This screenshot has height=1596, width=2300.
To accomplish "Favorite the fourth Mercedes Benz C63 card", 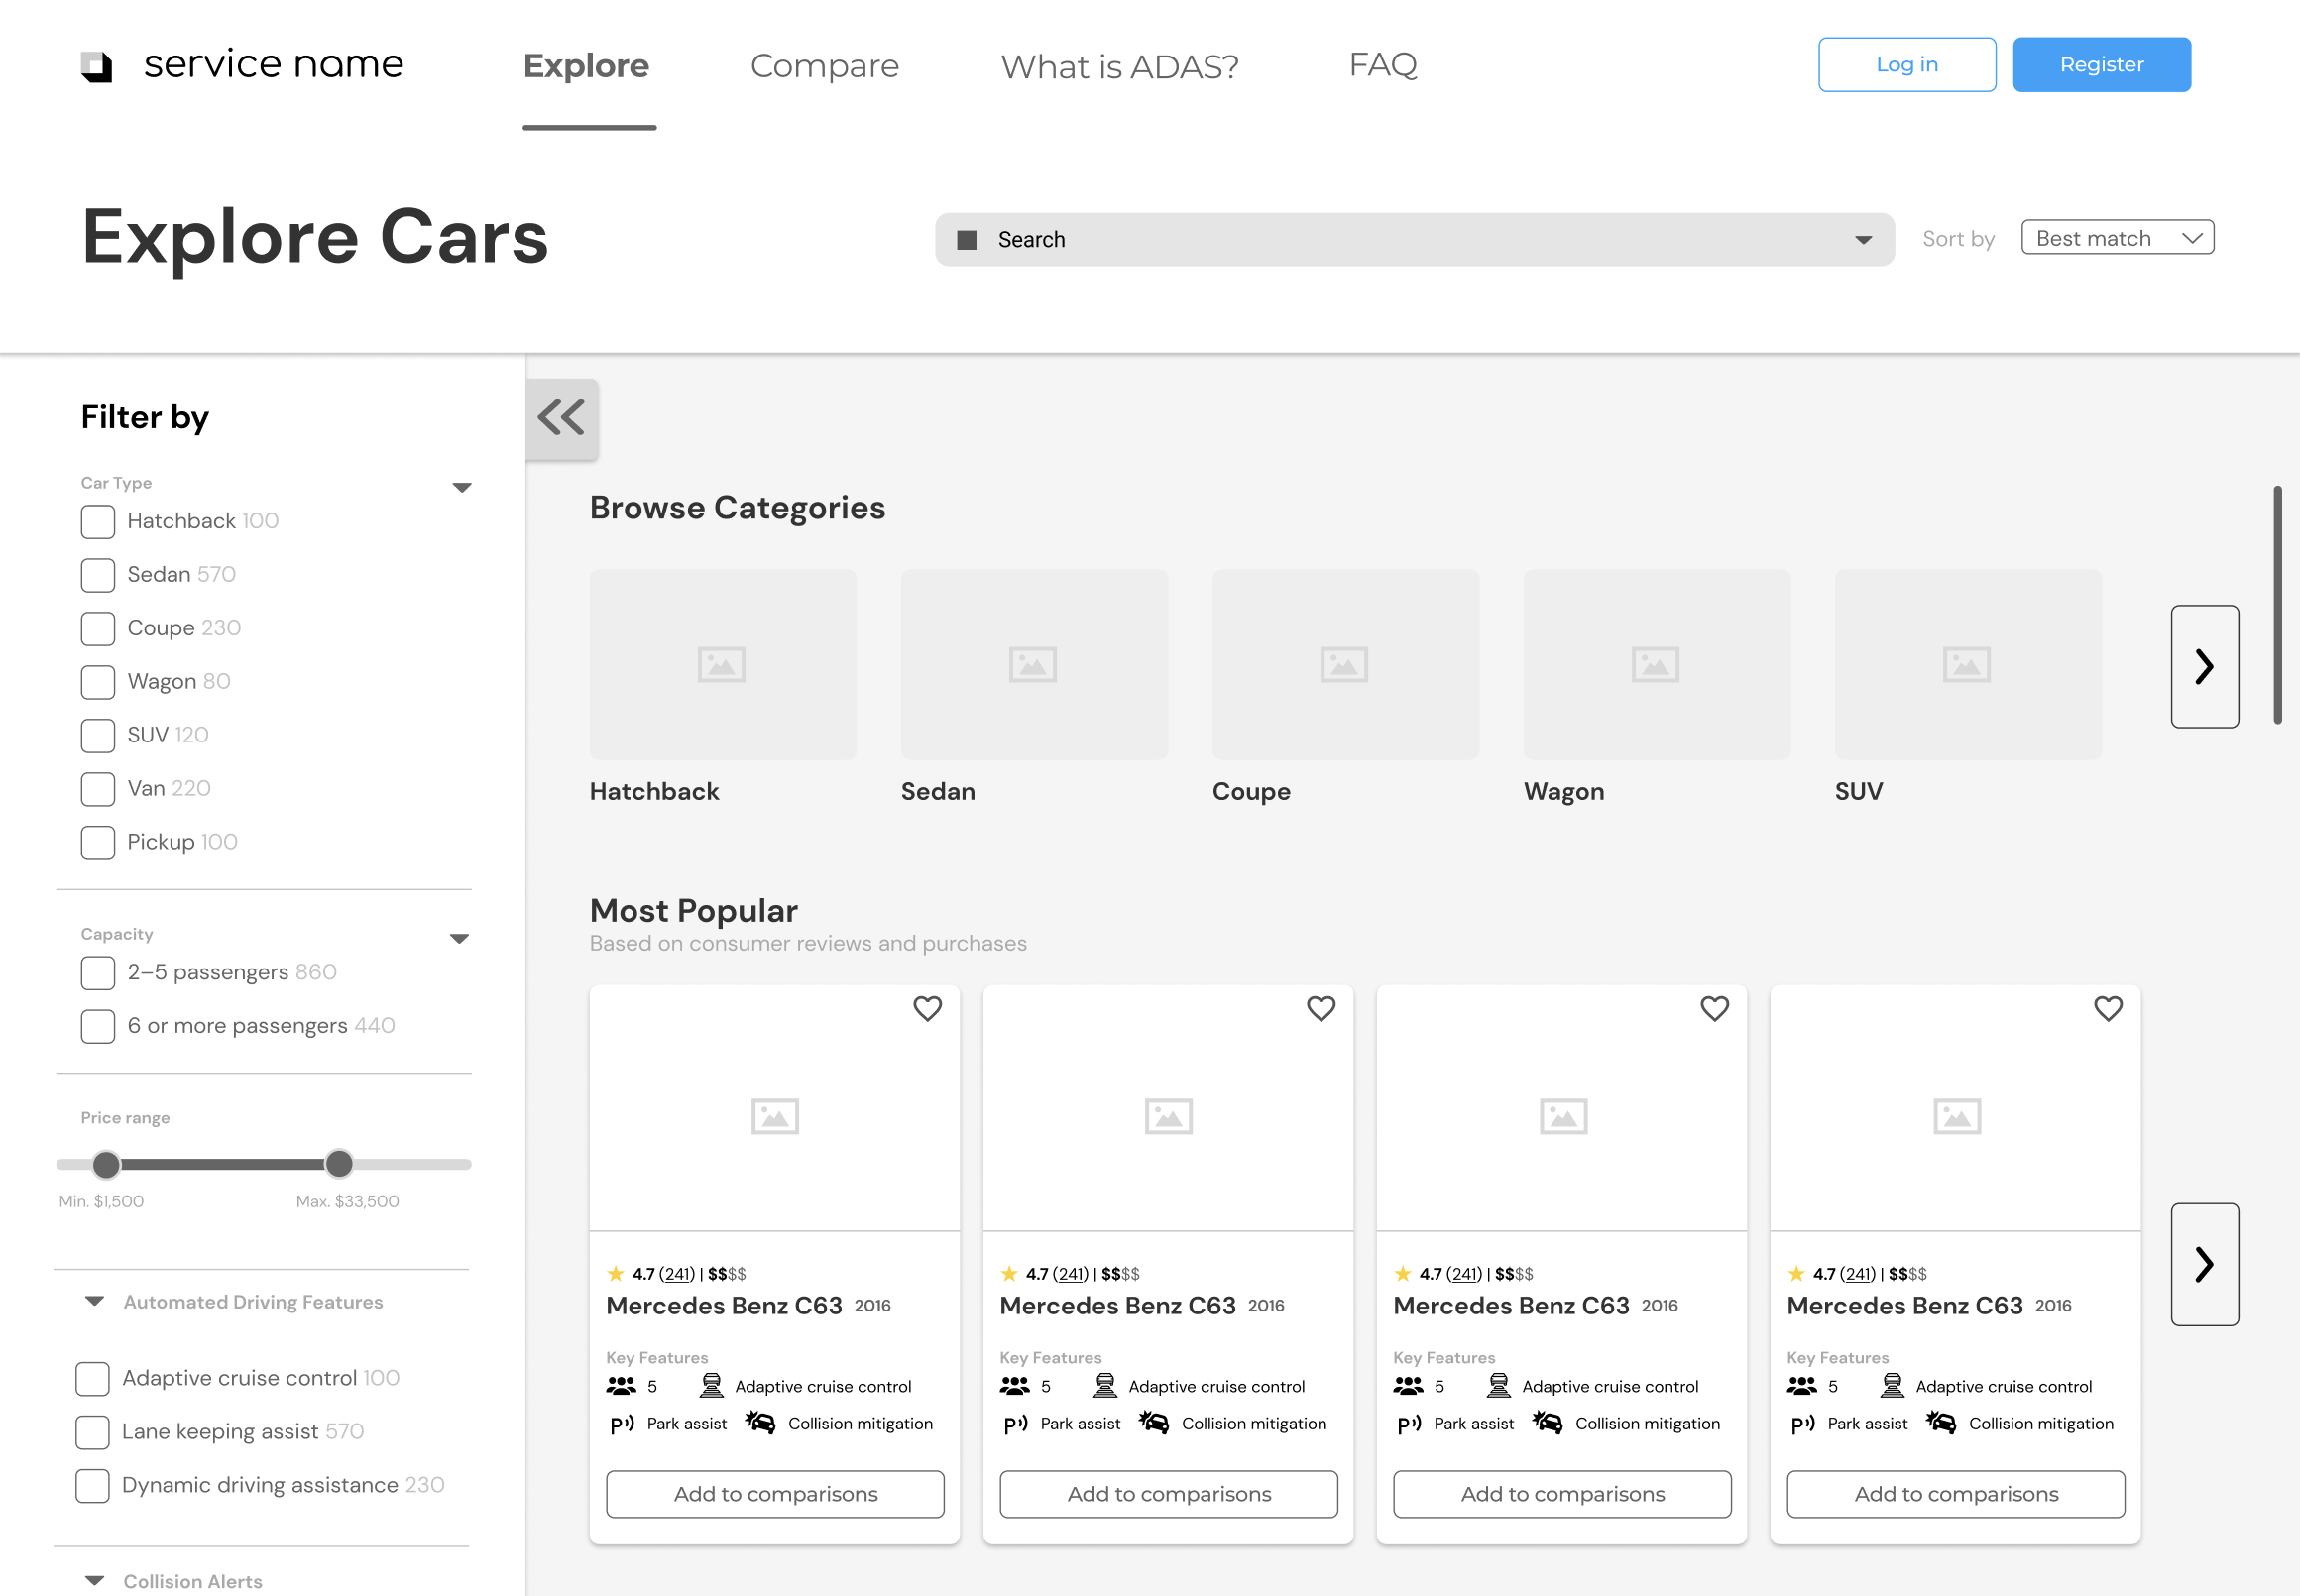I will [2108, 1009].
